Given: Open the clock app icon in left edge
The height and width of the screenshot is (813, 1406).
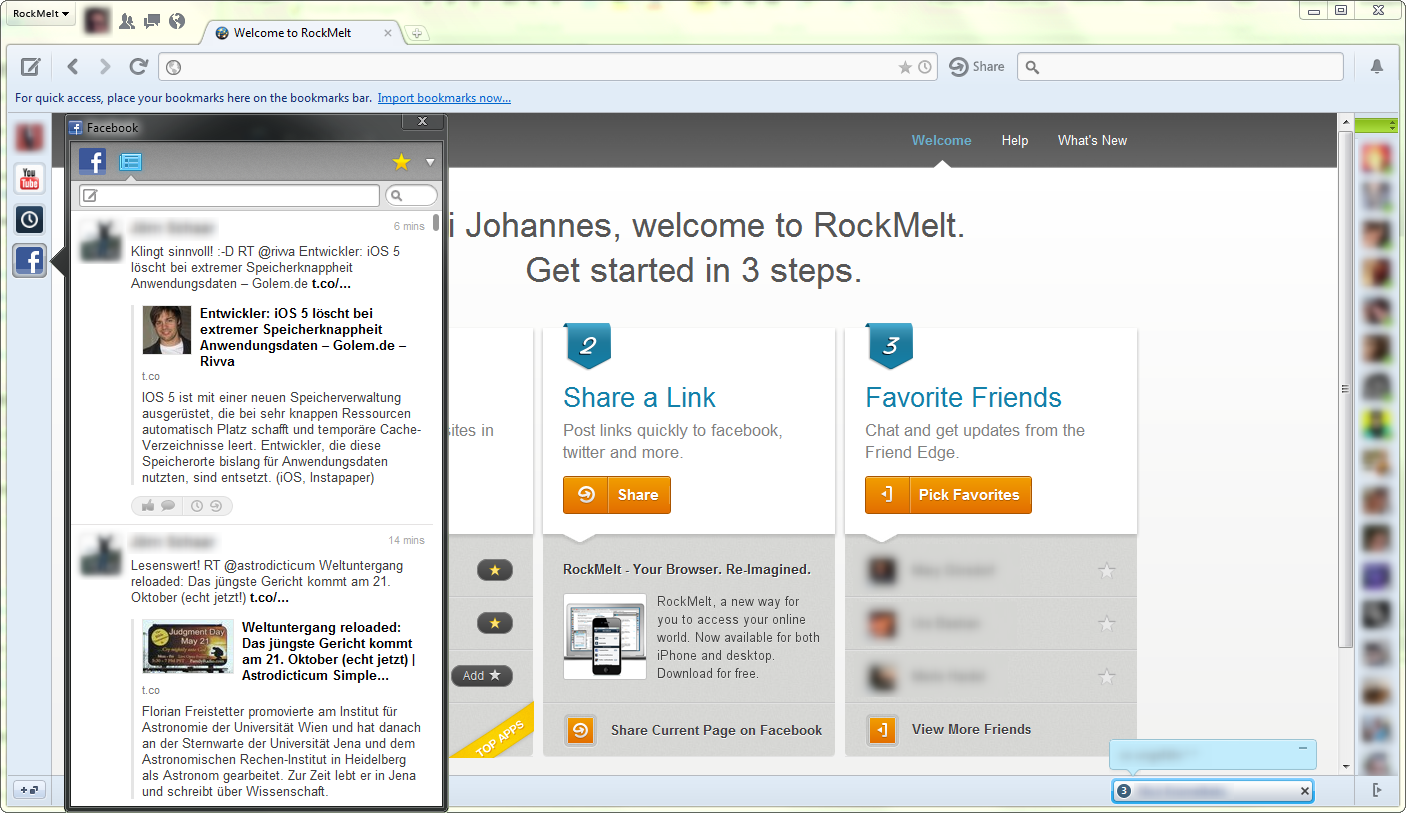Looking at the screenshot, I should click(30, 220).
